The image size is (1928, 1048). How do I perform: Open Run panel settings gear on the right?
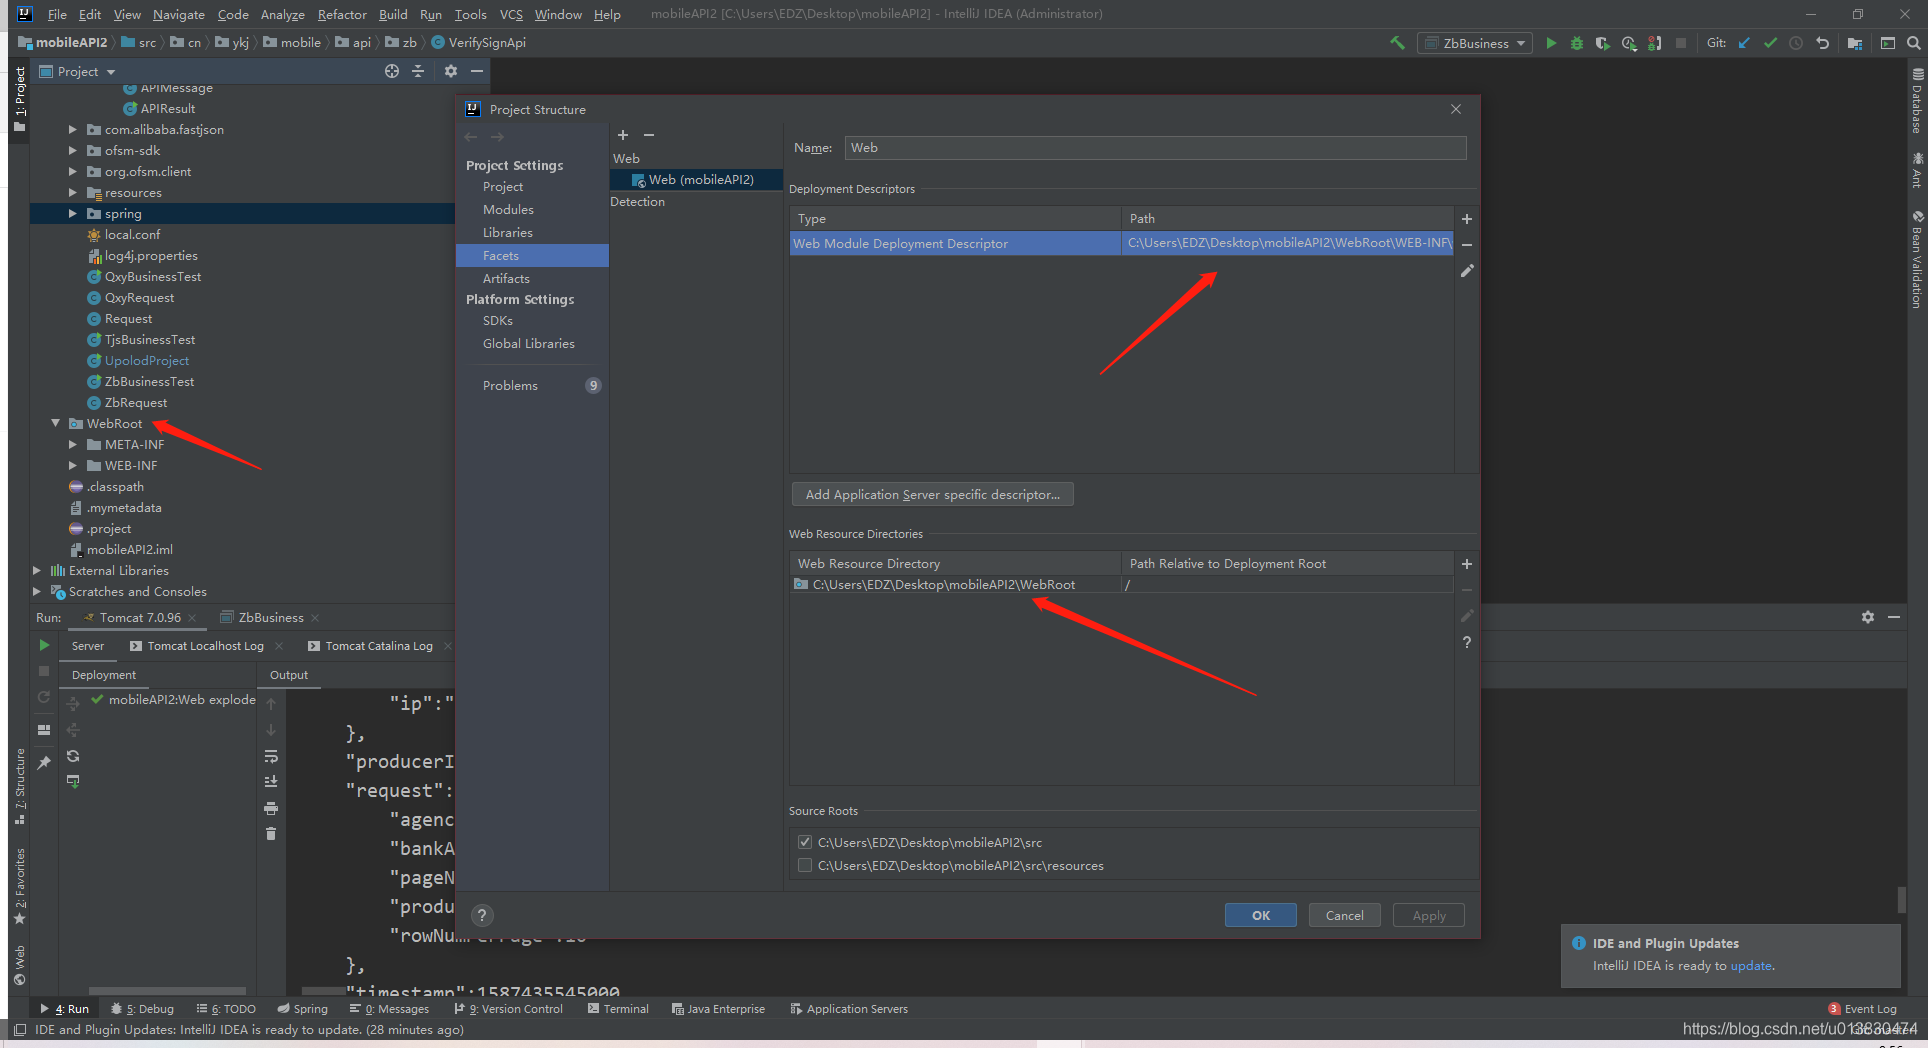click(1868, 617)
